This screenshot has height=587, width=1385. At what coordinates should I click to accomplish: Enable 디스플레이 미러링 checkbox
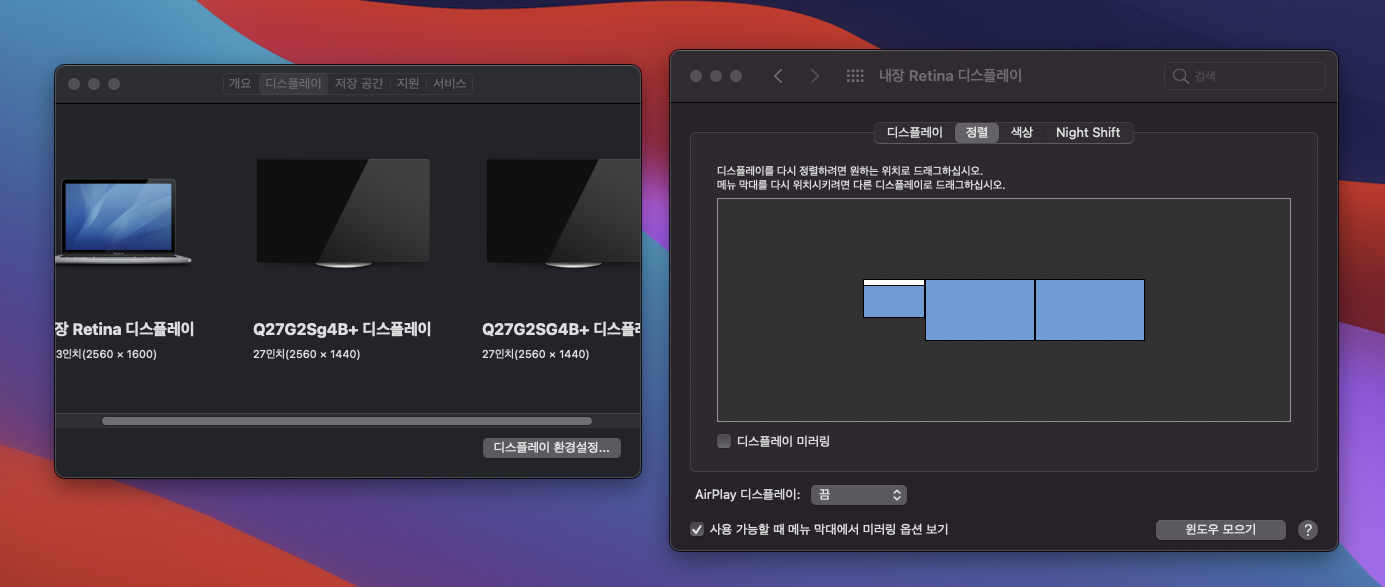[x=724, y=441]
